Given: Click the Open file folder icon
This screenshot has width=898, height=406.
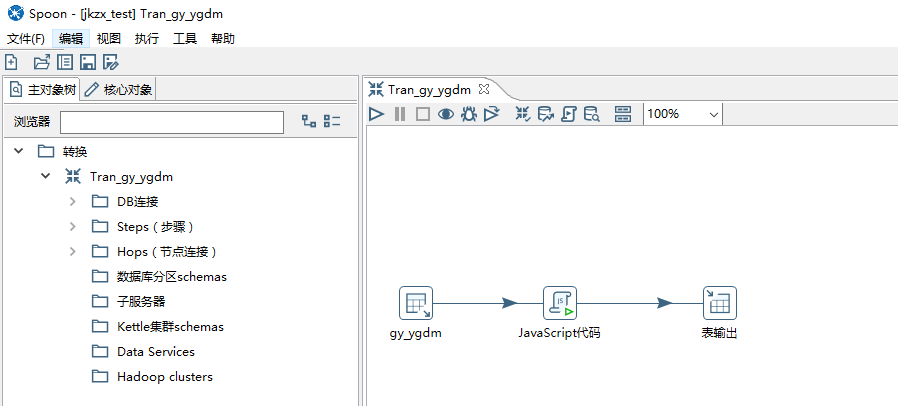Looking at the screenshot, I should click(42, 62).
